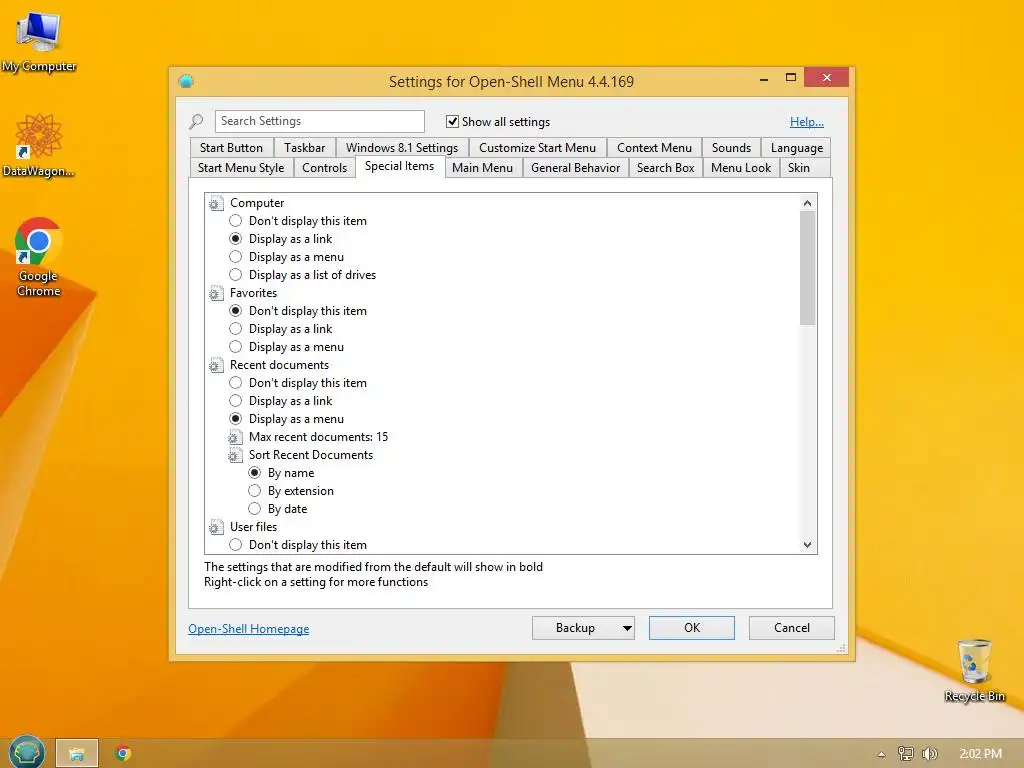1024x768 pixels.
Task: Open the Open-Shell Homepage link
Action: coord(249,629)
